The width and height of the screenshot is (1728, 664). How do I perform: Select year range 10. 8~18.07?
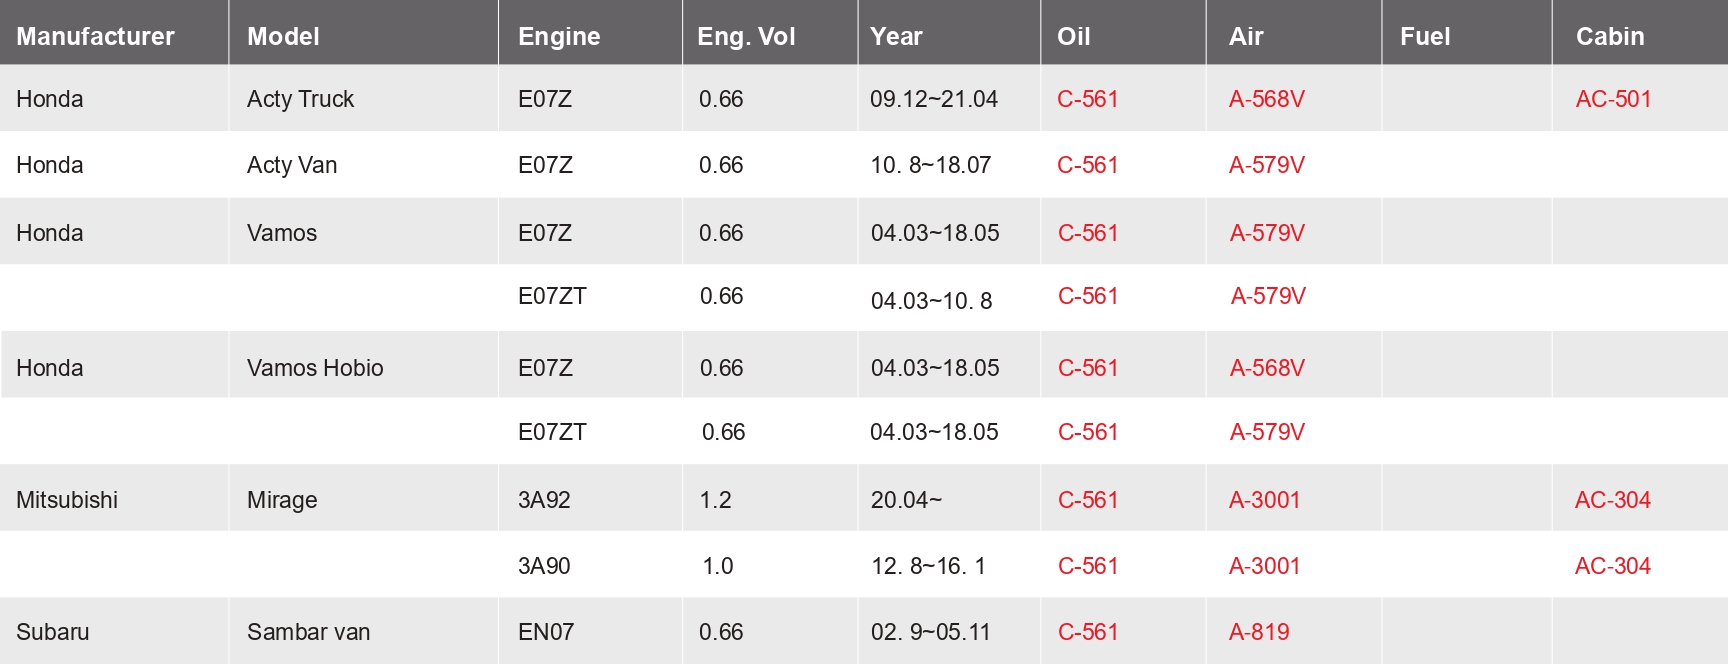pos(930,165)
